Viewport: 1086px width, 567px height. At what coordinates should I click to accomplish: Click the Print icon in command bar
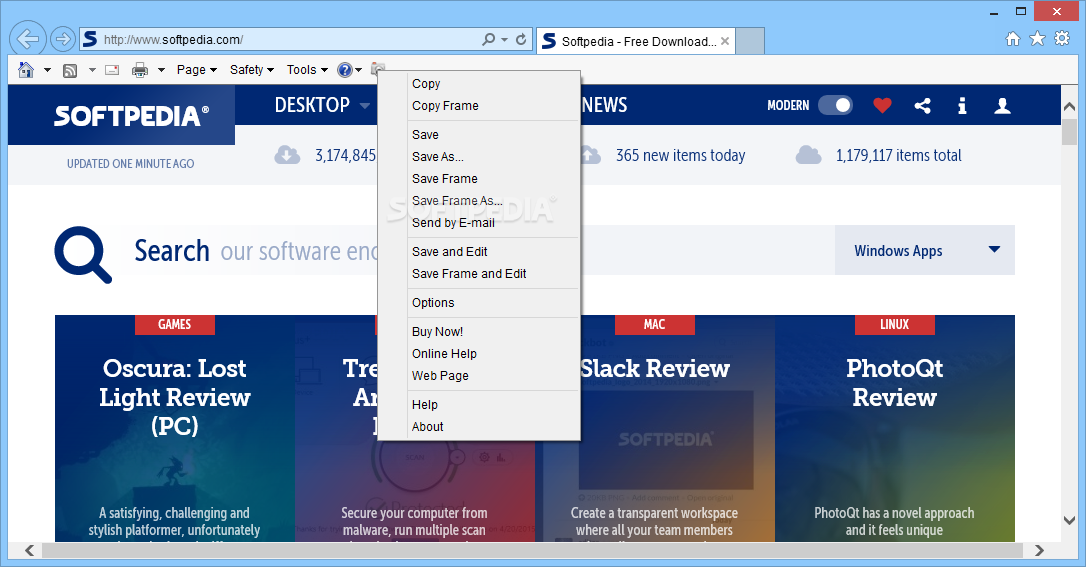point(140,70)
